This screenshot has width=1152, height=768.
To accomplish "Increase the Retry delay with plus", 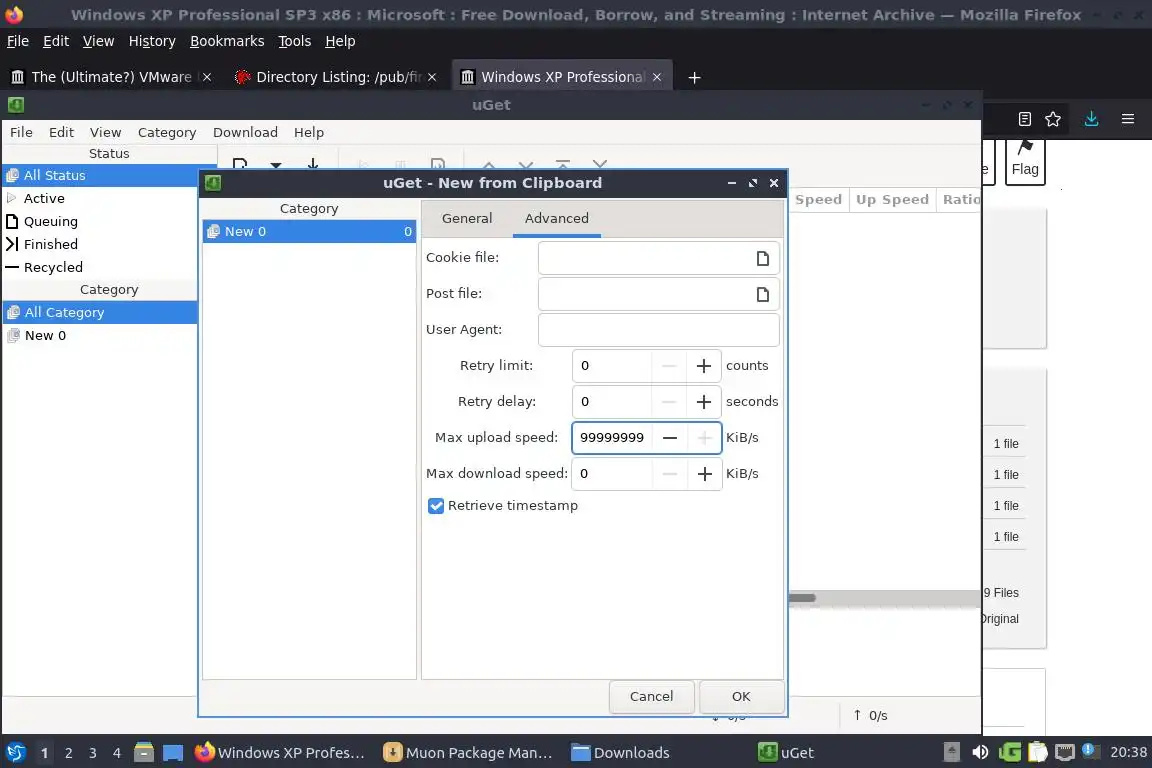I will (x=704, y=402).
